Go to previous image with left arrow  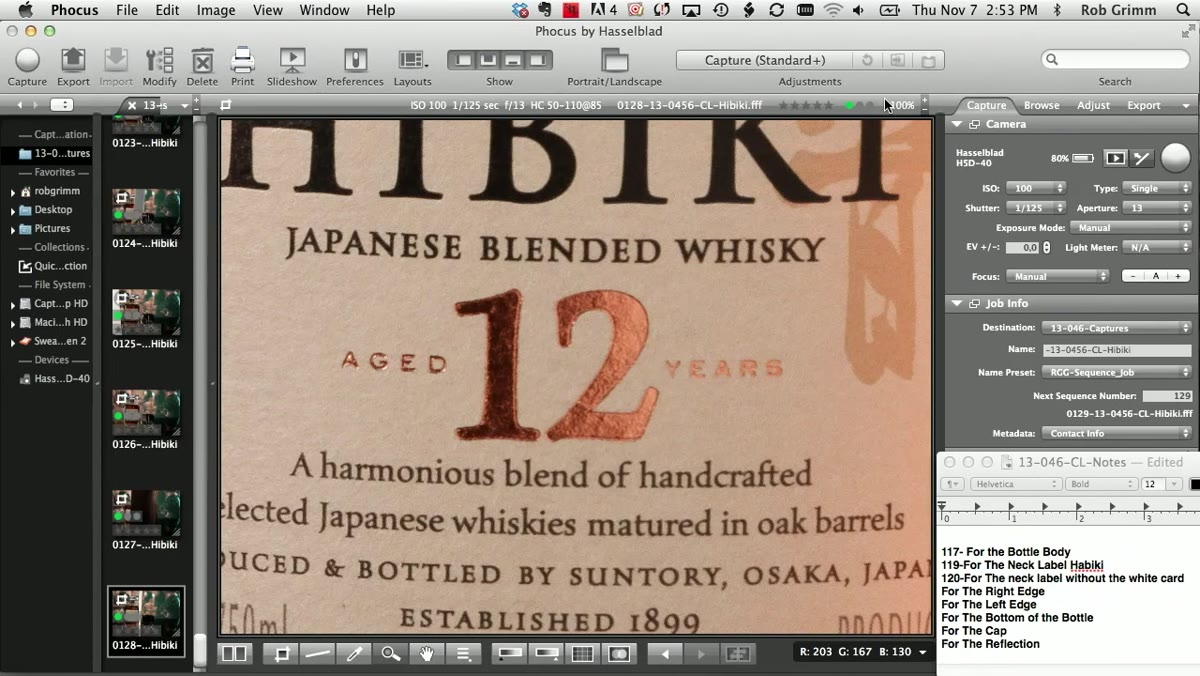click(665, 653)
